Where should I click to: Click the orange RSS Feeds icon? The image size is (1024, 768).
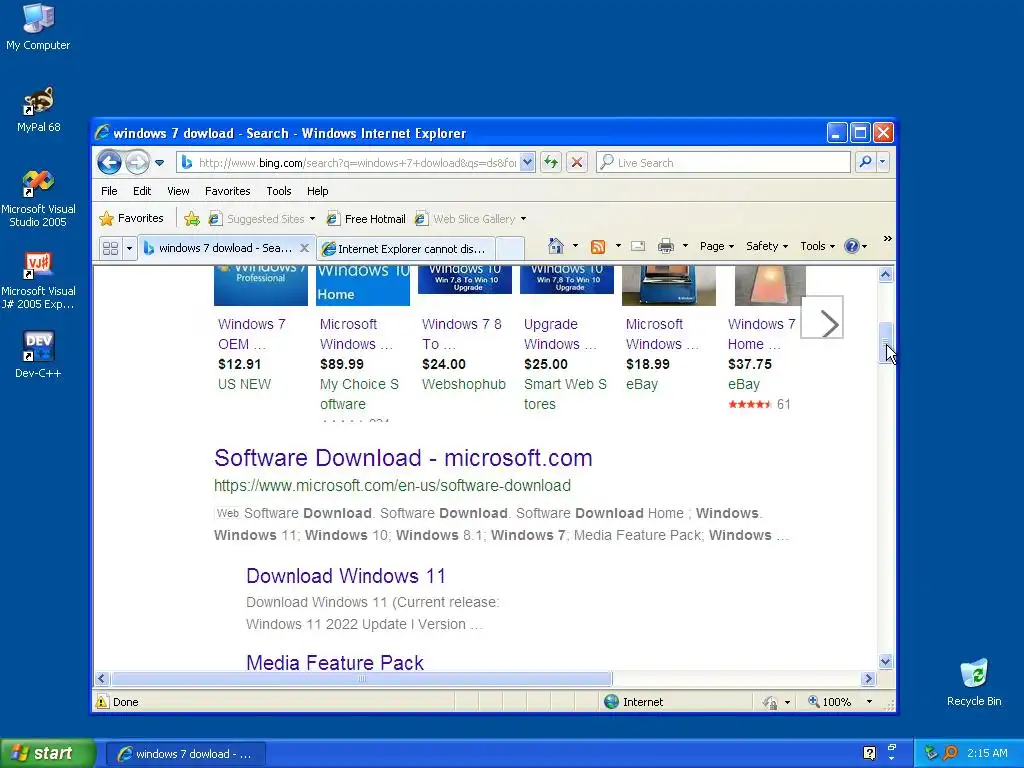[x=598, y=246]
